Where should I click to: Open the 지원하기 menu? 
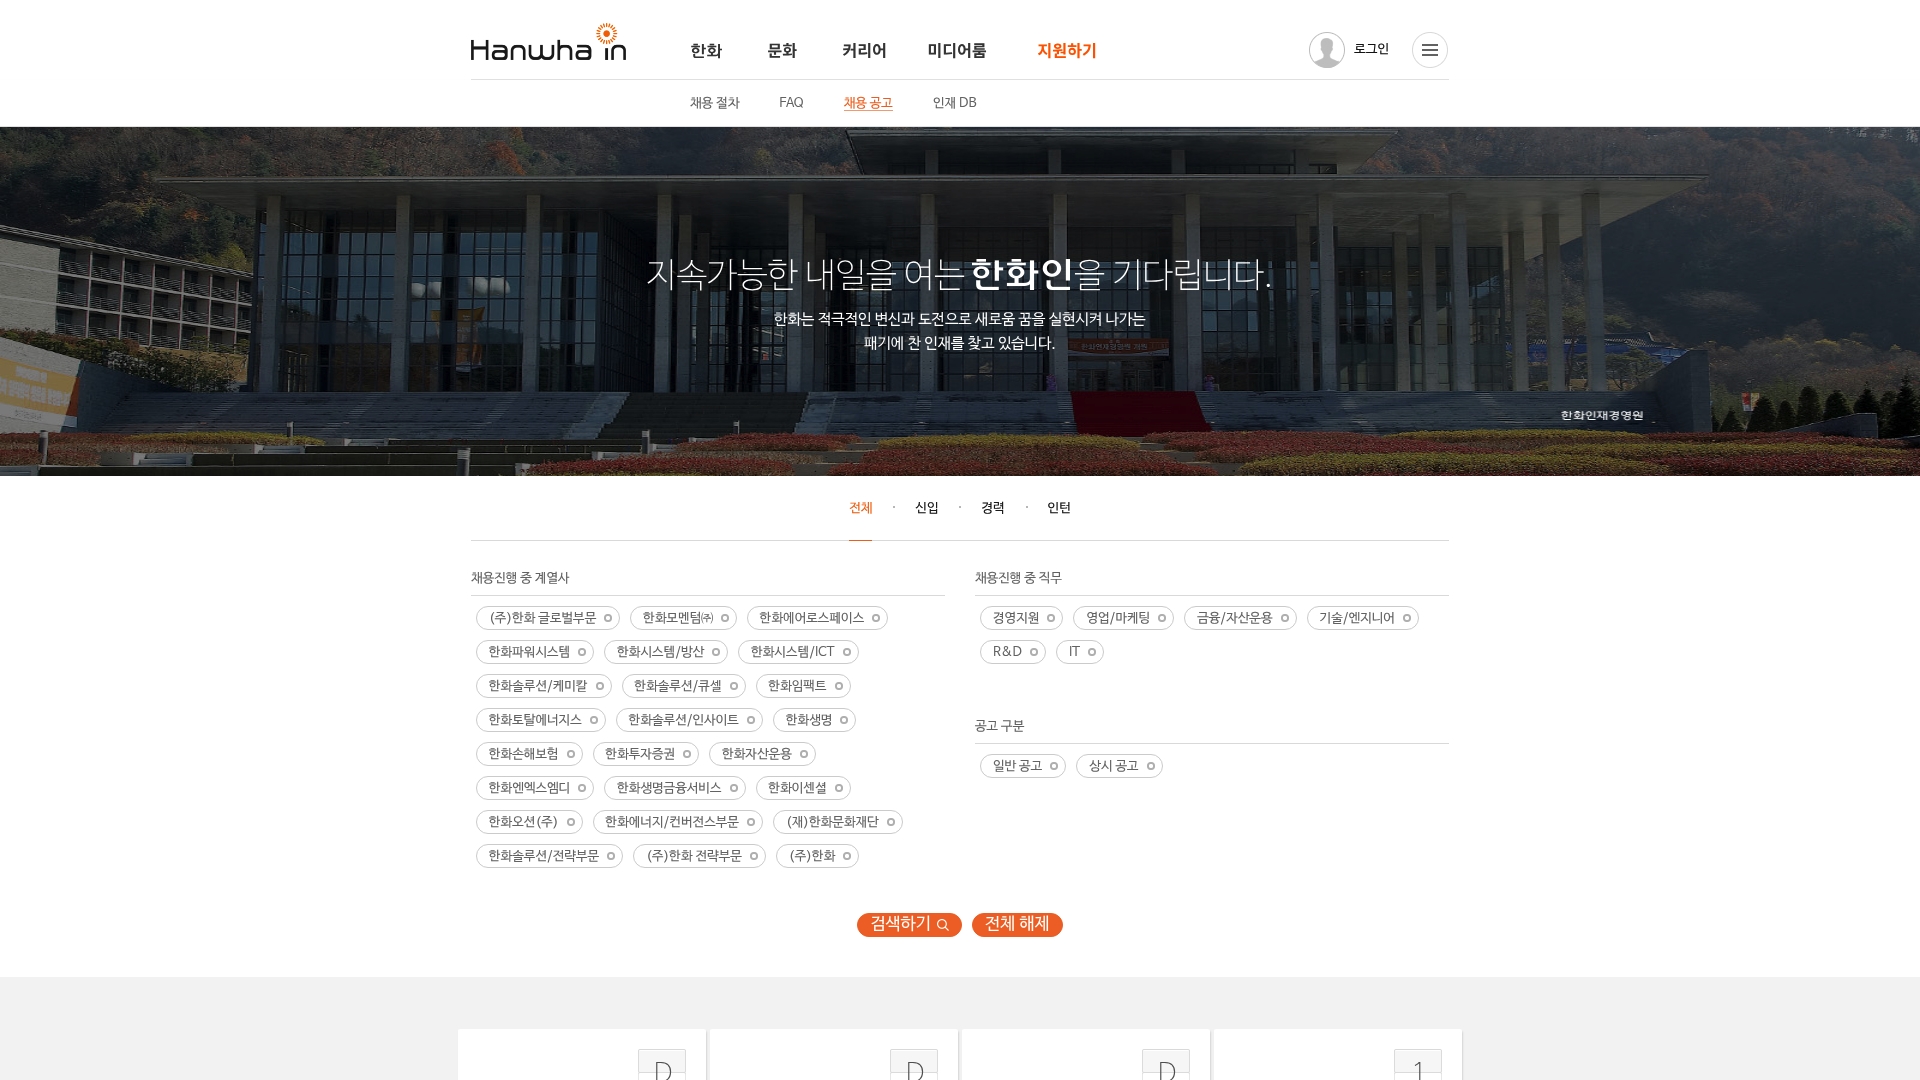1066,50
